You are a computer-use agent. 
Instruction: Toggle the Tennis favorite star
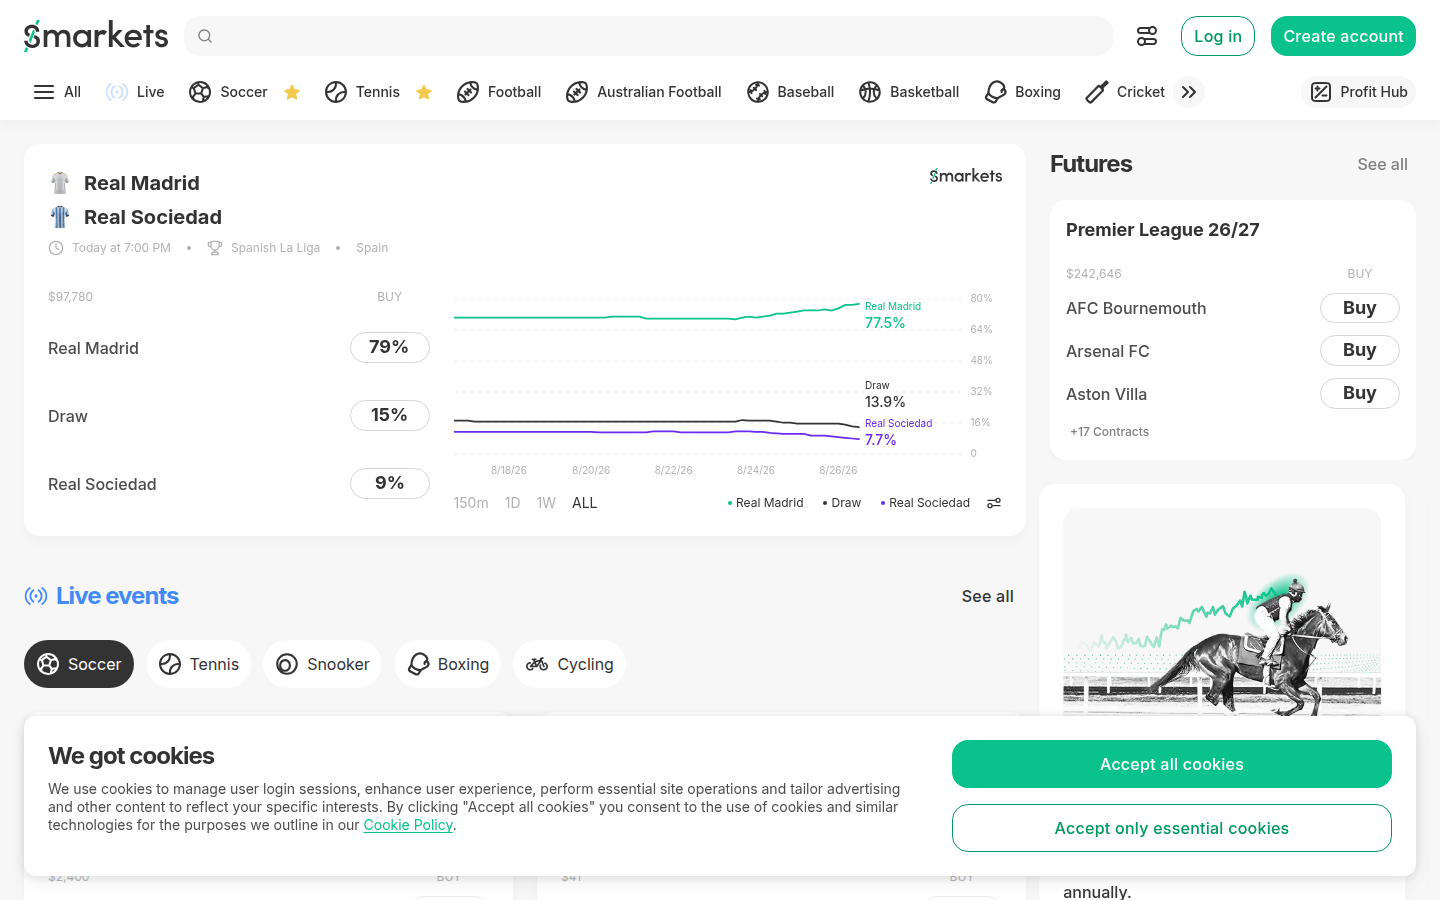point(424,92)
